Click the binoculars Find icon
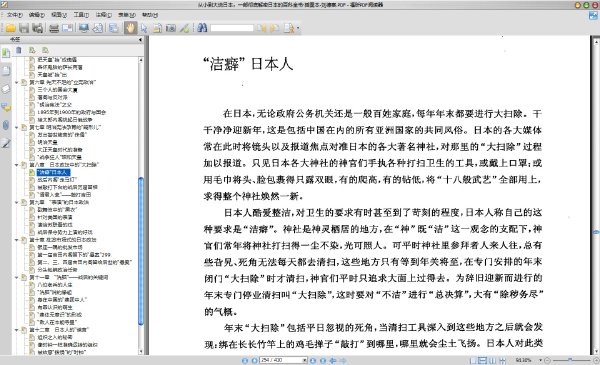600x365 pixels. pos(202,28)
